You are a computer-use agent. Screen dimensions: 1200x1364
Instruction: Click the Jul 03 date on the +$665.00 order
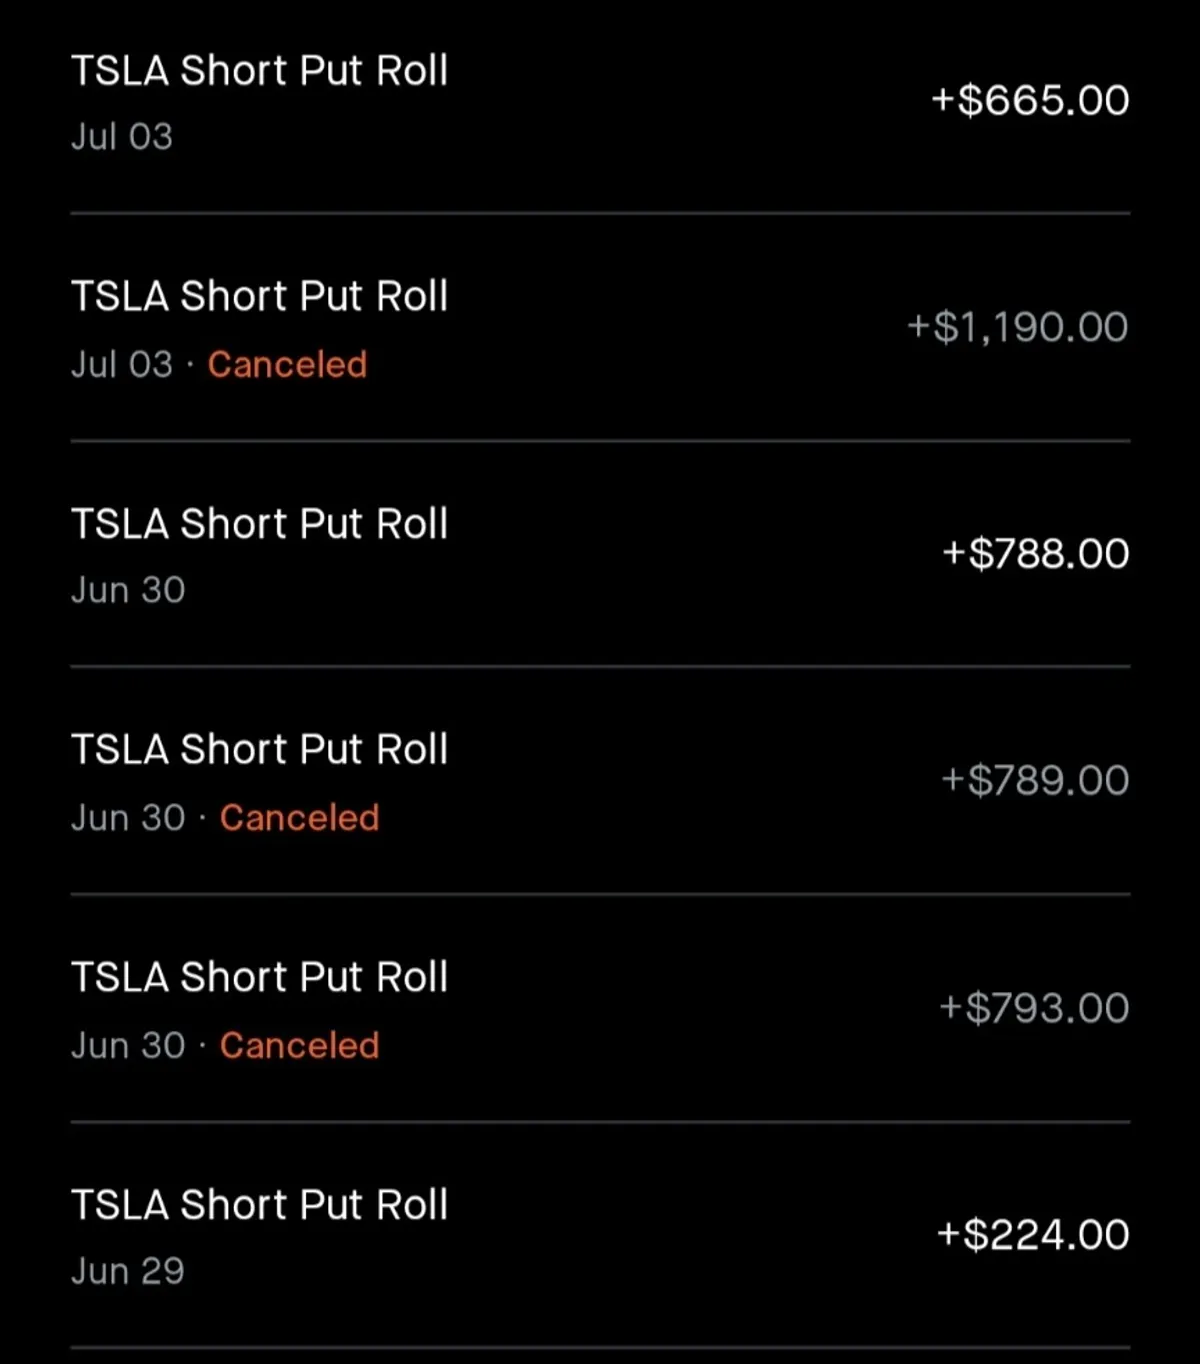[121, 137]
